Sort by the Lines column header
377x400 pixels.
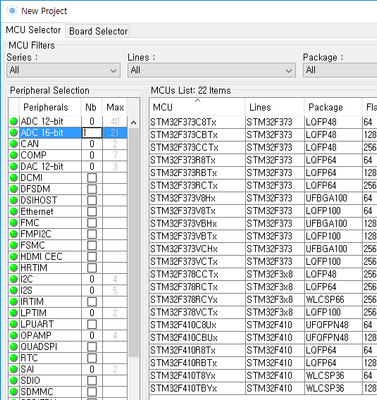coord(274,107)
